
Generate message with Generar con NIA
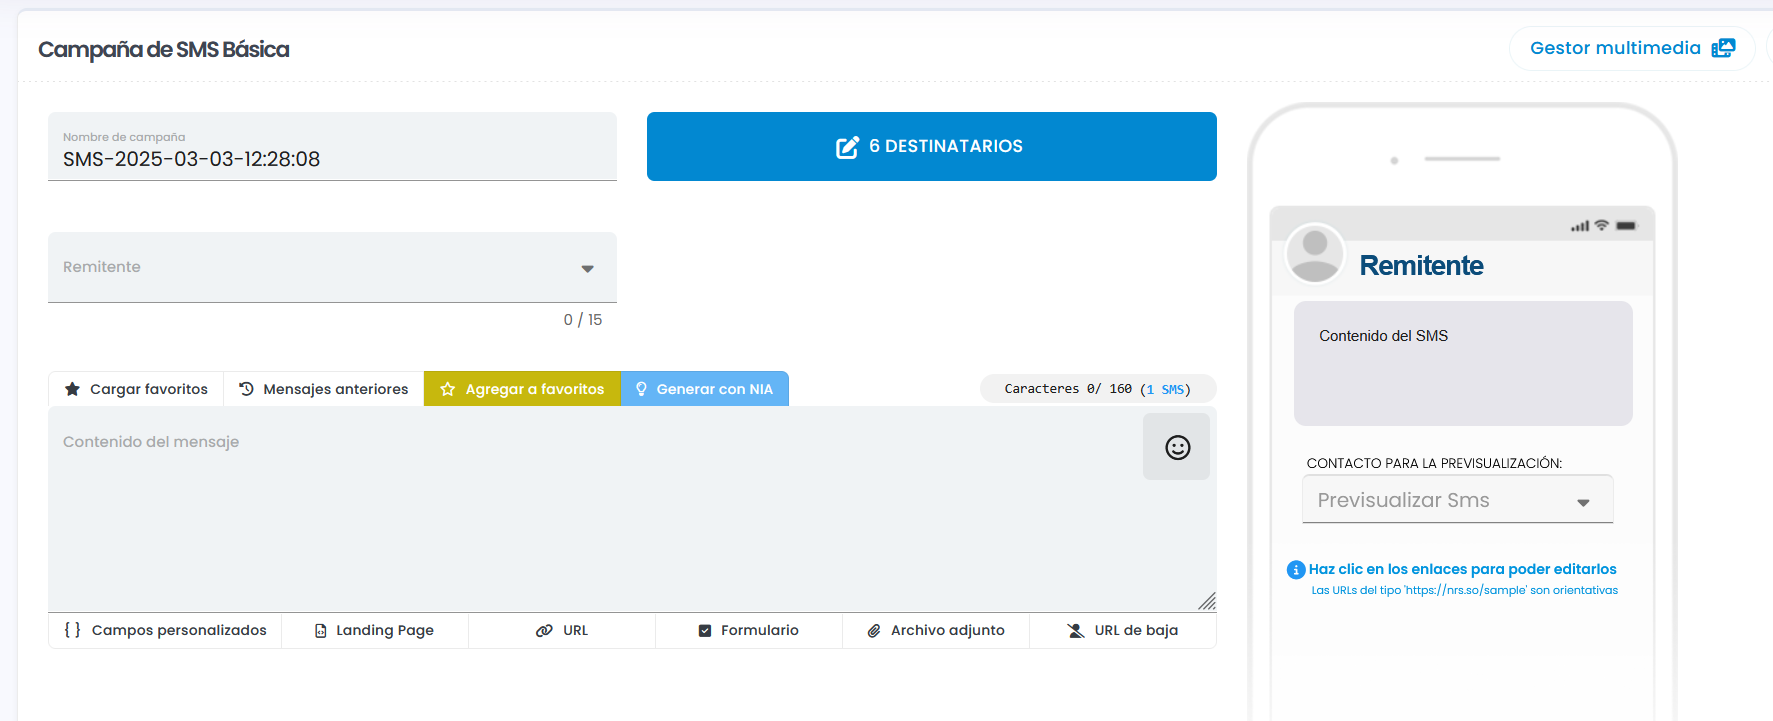coord(704,389)
